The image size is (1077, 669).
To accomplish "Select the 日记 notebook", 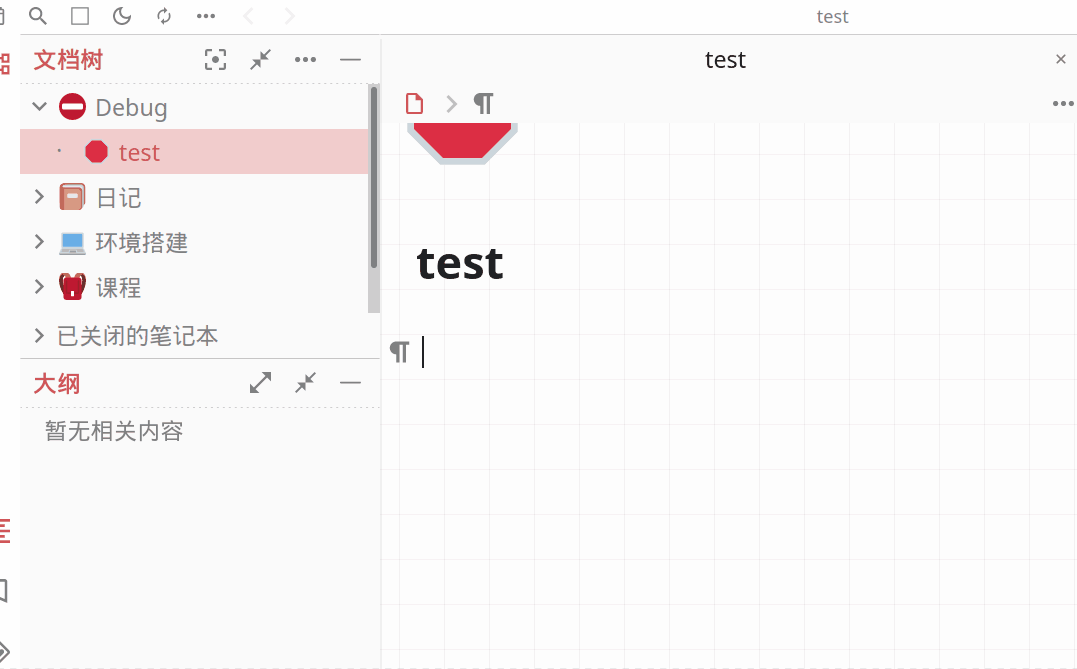I will click(118, 198).
